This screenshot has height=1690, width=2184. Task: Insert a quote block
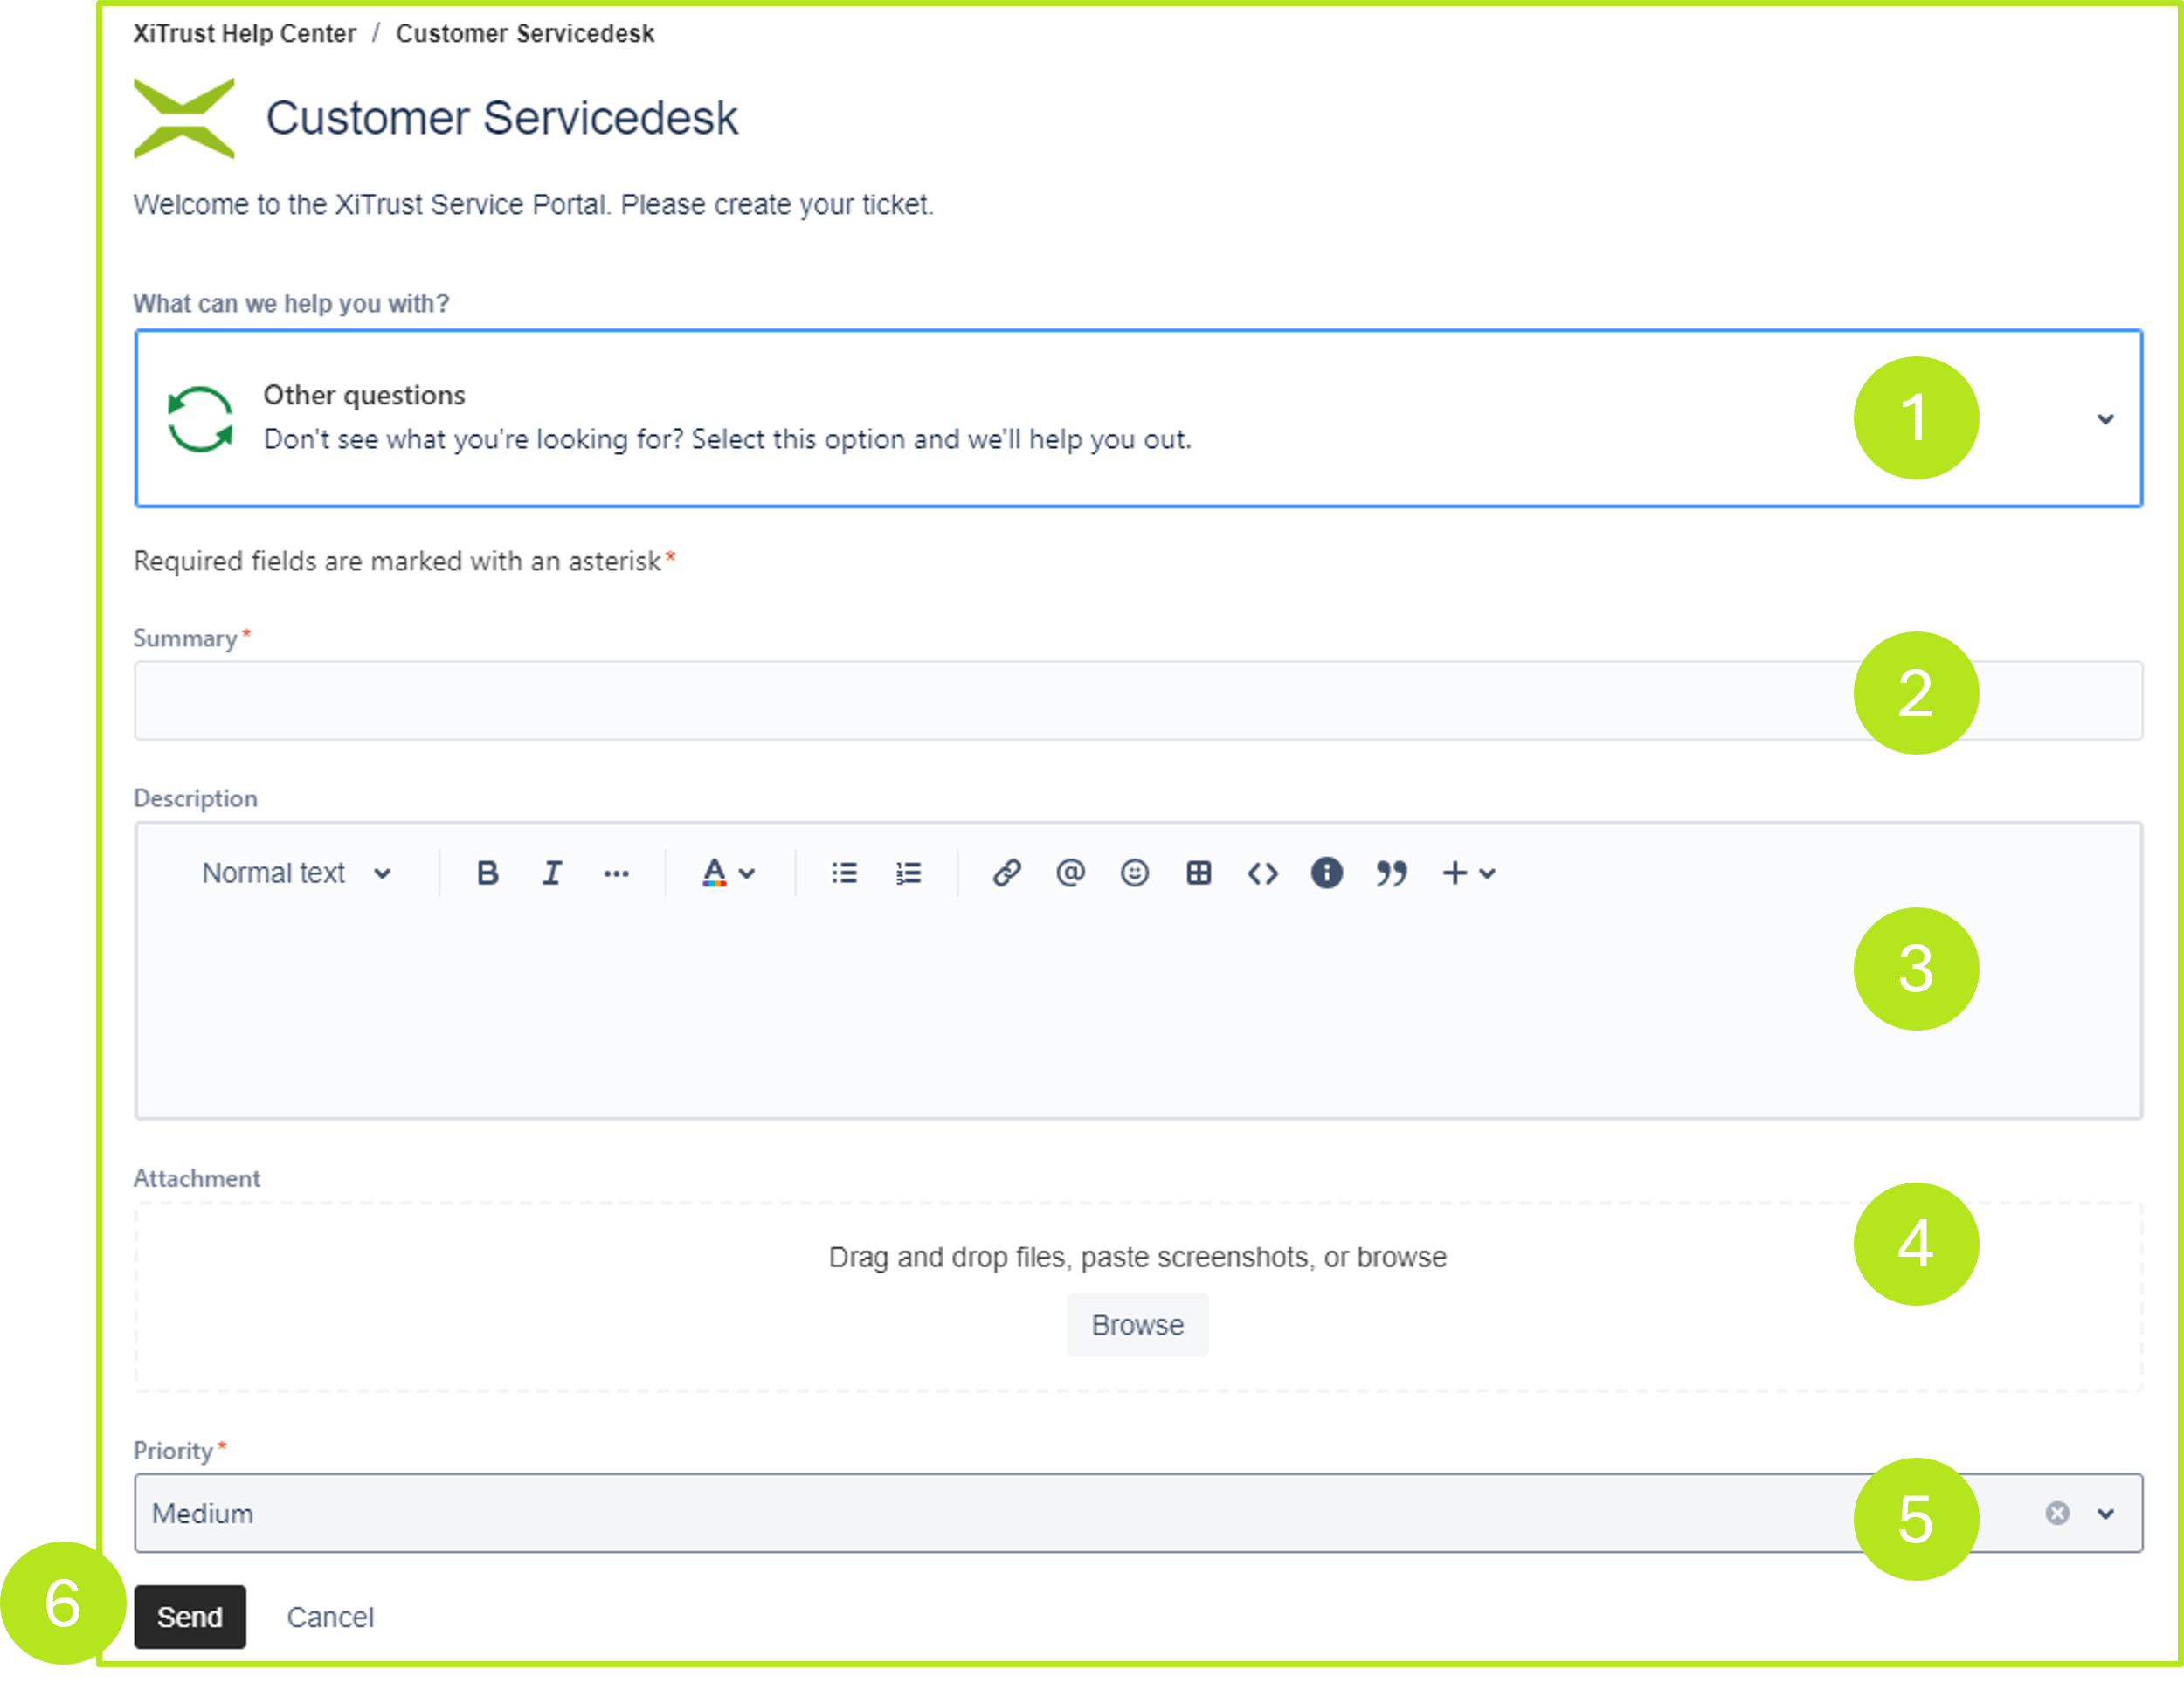(x=1390, y=873)
